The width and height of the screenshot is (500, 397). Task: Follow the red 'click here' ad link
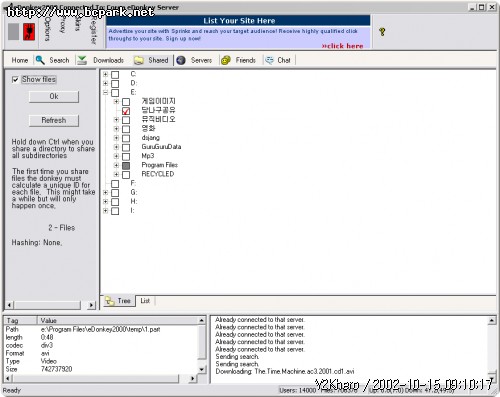pos(342,46)
